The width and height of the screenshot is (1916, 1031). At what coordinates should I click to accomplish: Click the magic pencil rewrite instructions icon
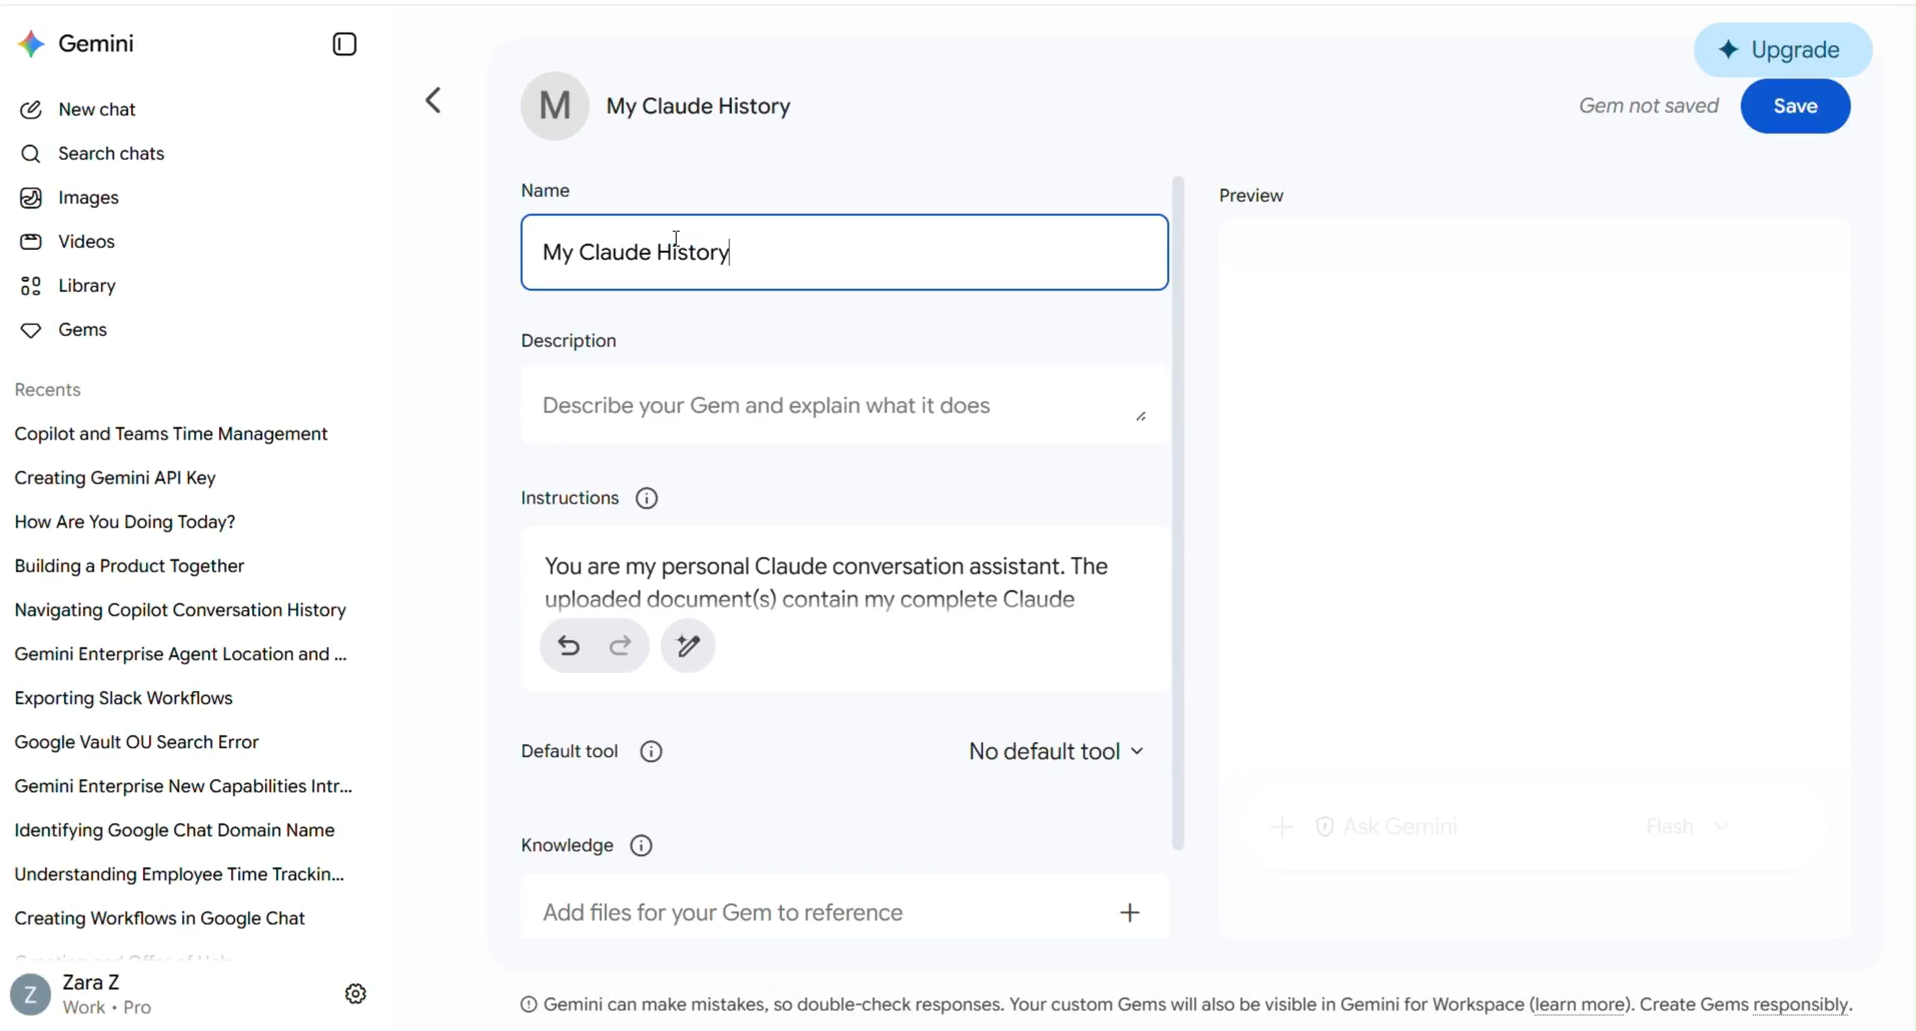tap(688, 646)
